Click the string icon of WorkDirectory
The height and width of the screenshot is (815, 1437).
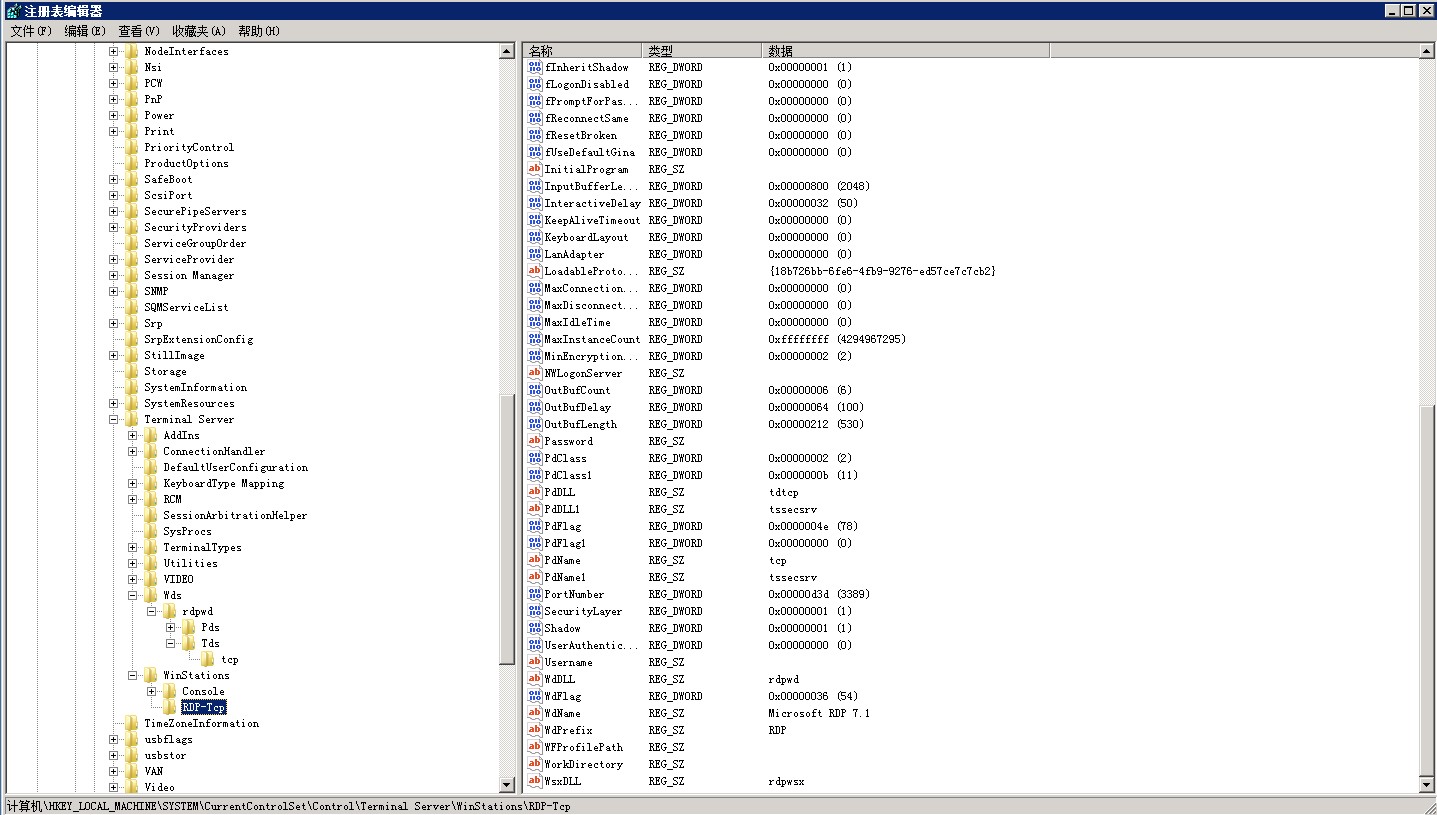click(534, 764)
